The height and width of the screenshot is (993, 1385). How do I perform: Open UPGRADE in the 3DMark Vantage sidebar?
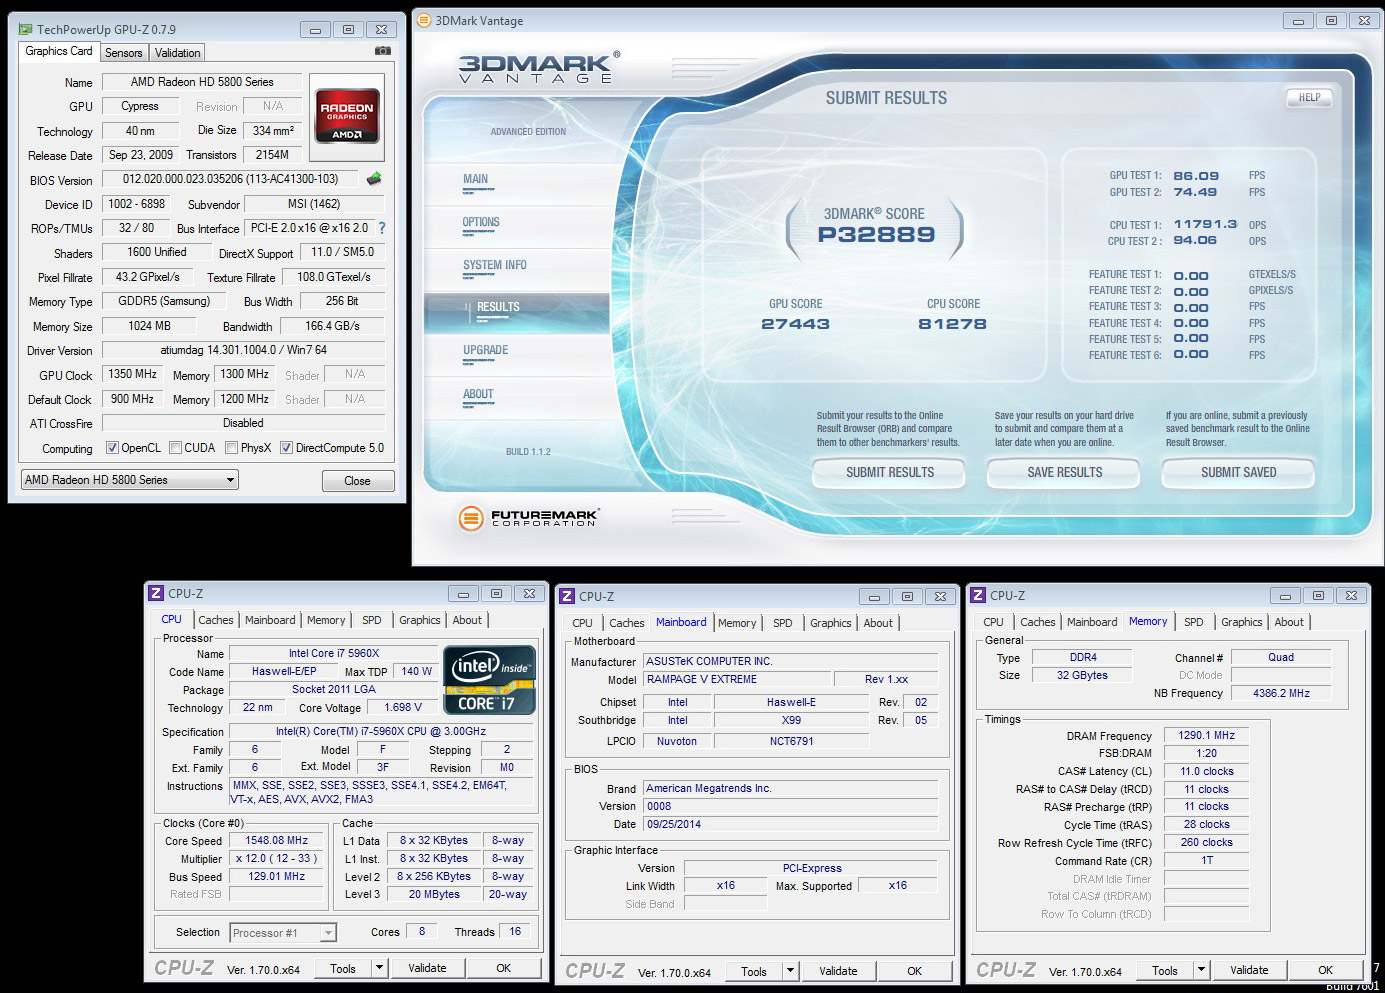click(485, 351)
